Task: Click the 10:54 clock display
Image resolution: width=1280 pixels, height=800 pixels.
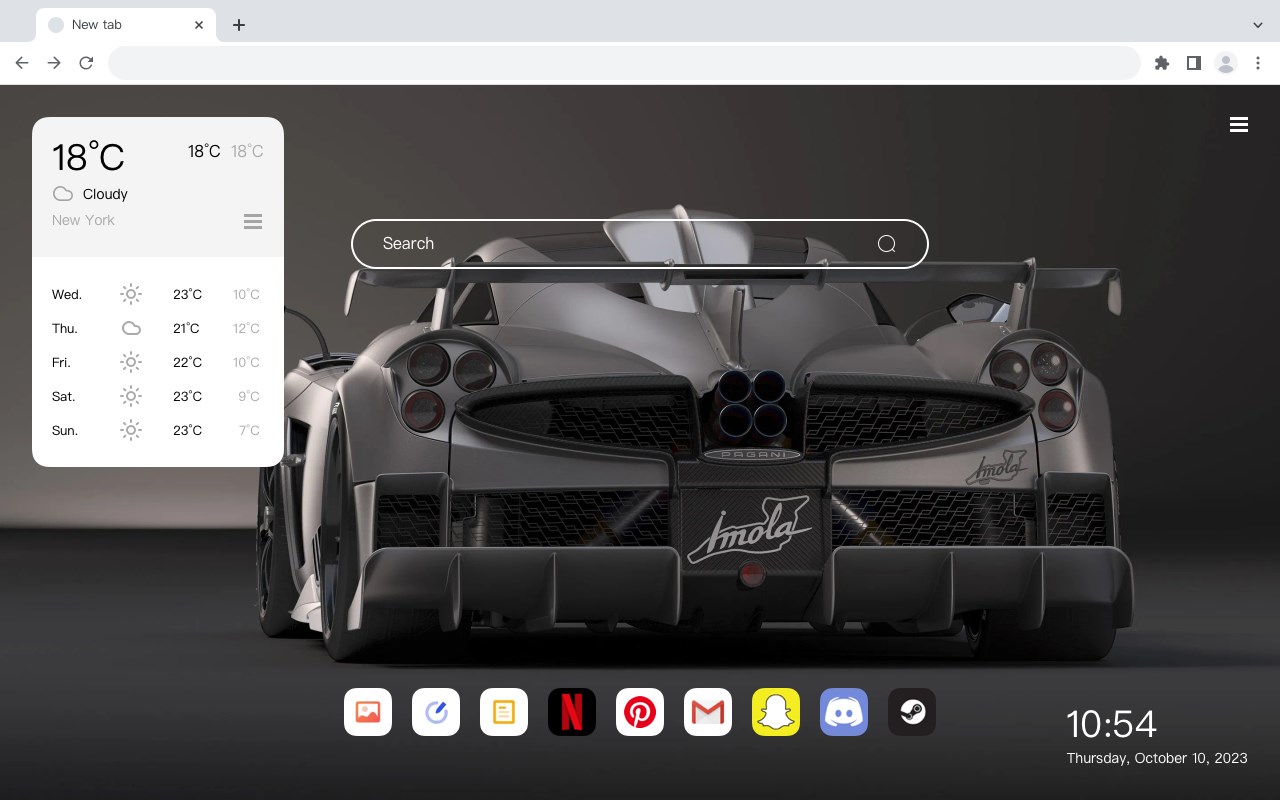Action: 1111,724
